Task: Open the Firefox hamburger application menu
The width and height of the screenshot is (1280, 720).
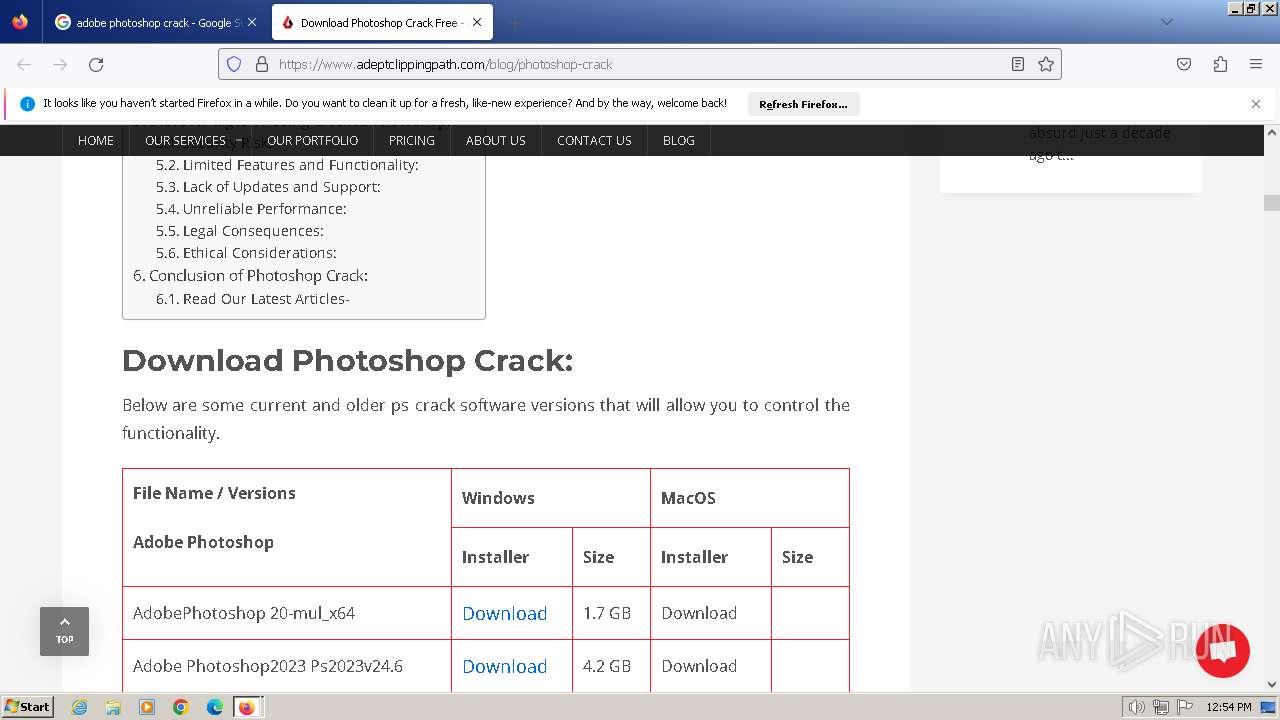Action: click(1256, 64)
